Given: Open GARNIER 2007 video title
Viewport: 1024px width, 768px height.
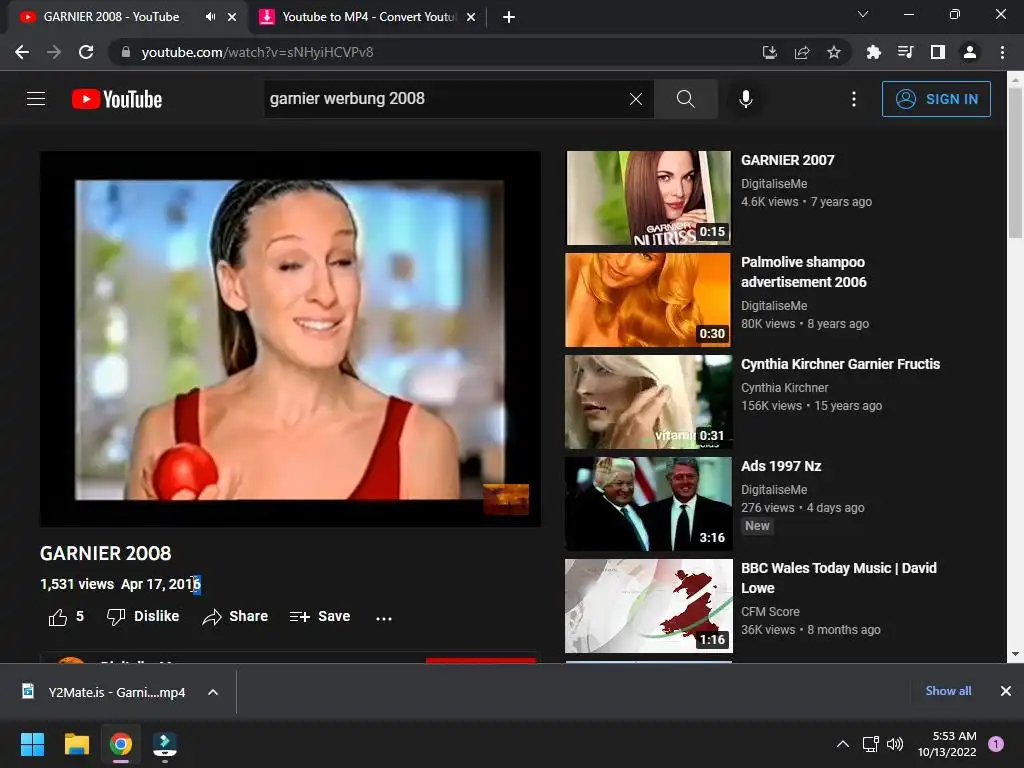Looking at the screenshot, I should pos(788,160).
